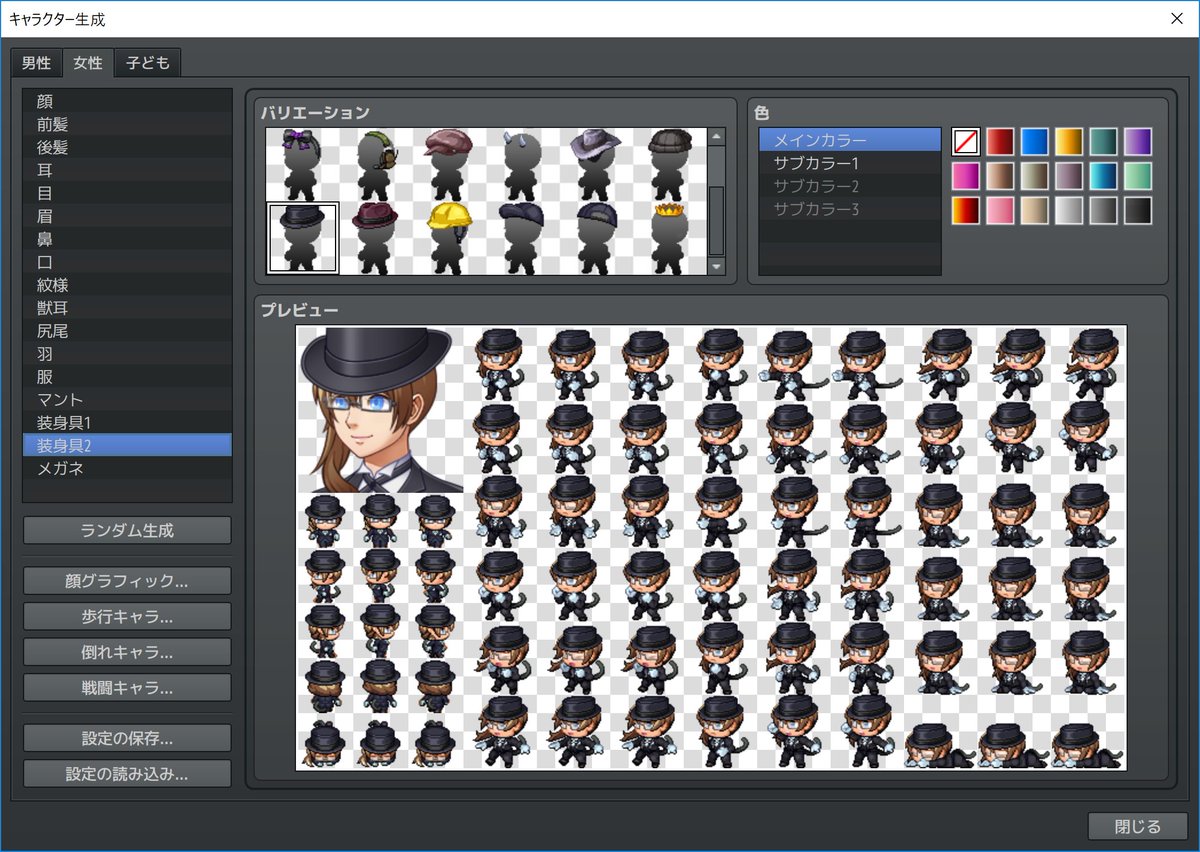
Task: Choose the beige color swatch
Action: (x=1034, y=210)
